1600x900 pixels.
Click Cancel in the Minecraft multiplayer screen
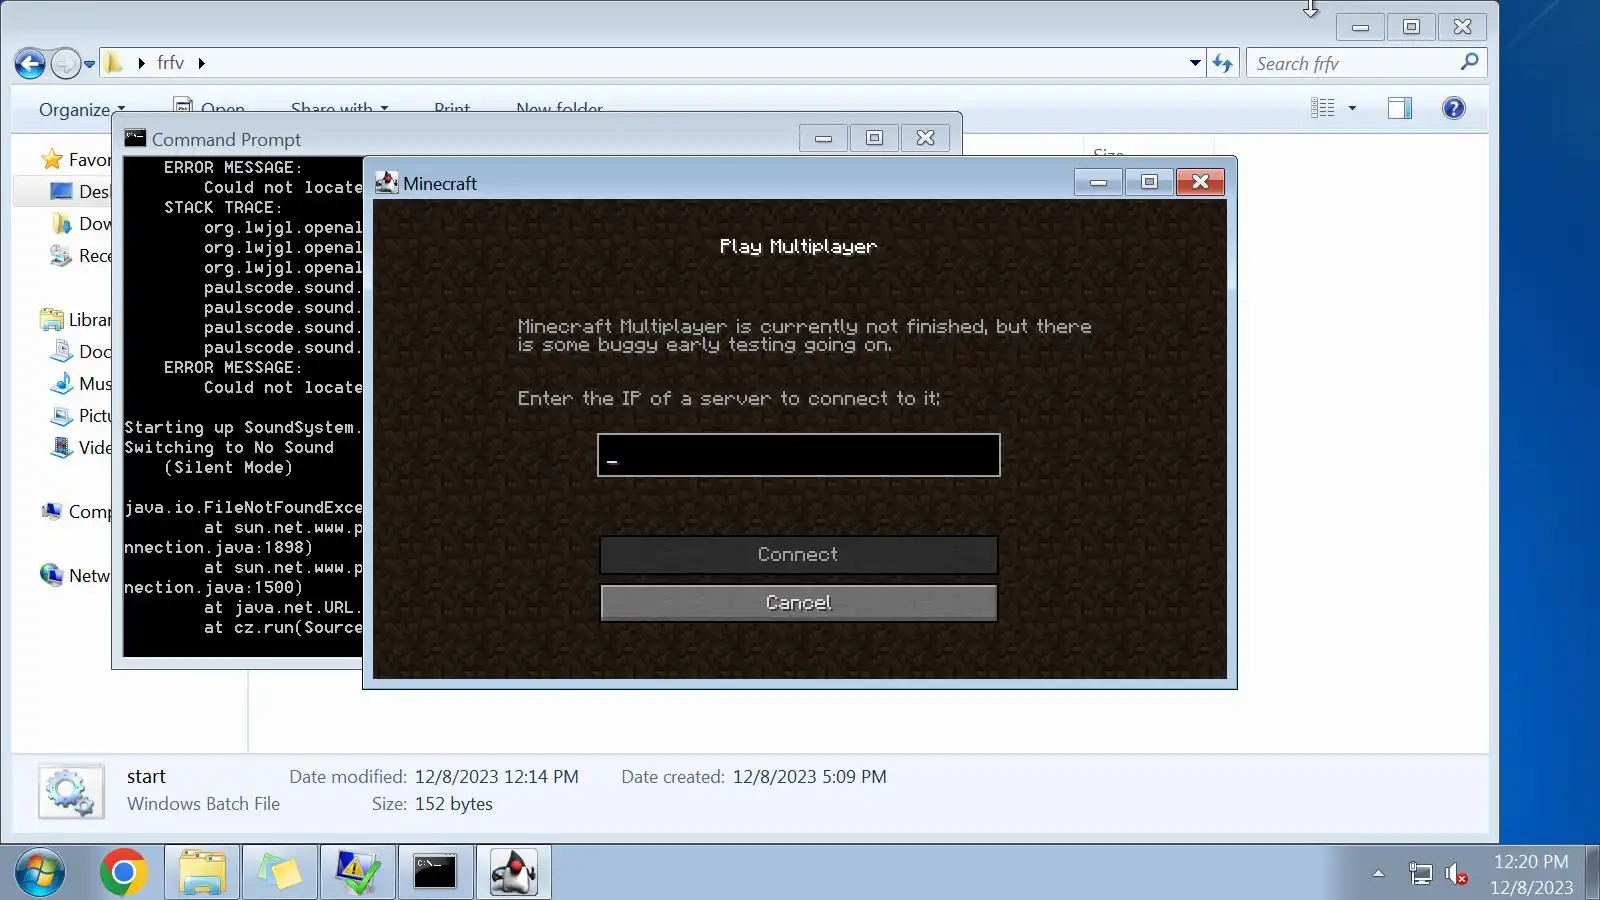pyautogui.click(x=798, y=603)
